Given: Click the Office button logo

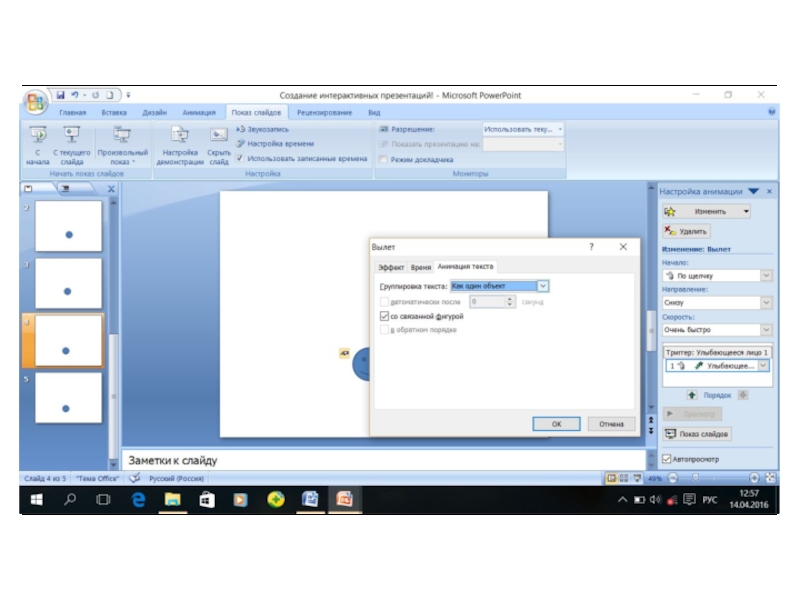Looking at the screenshot, I should pyautogui.click(x=36, y=101).
